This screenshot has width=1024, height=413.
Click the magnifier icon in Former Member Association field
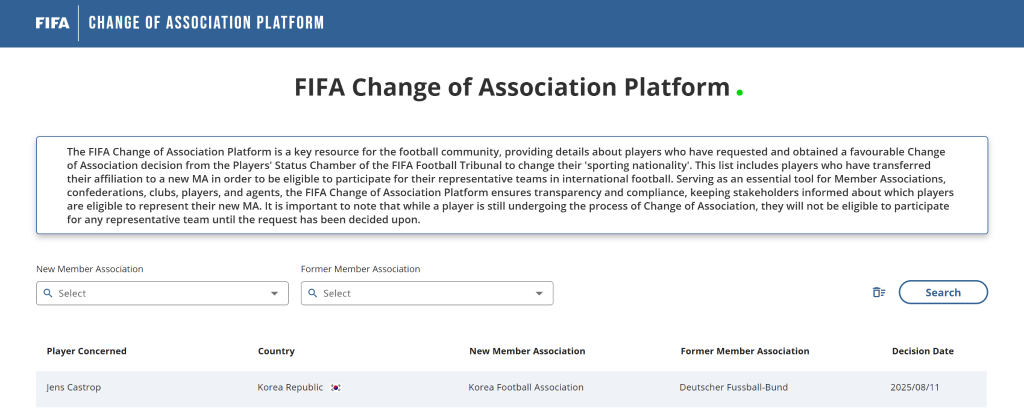point(312,293)
